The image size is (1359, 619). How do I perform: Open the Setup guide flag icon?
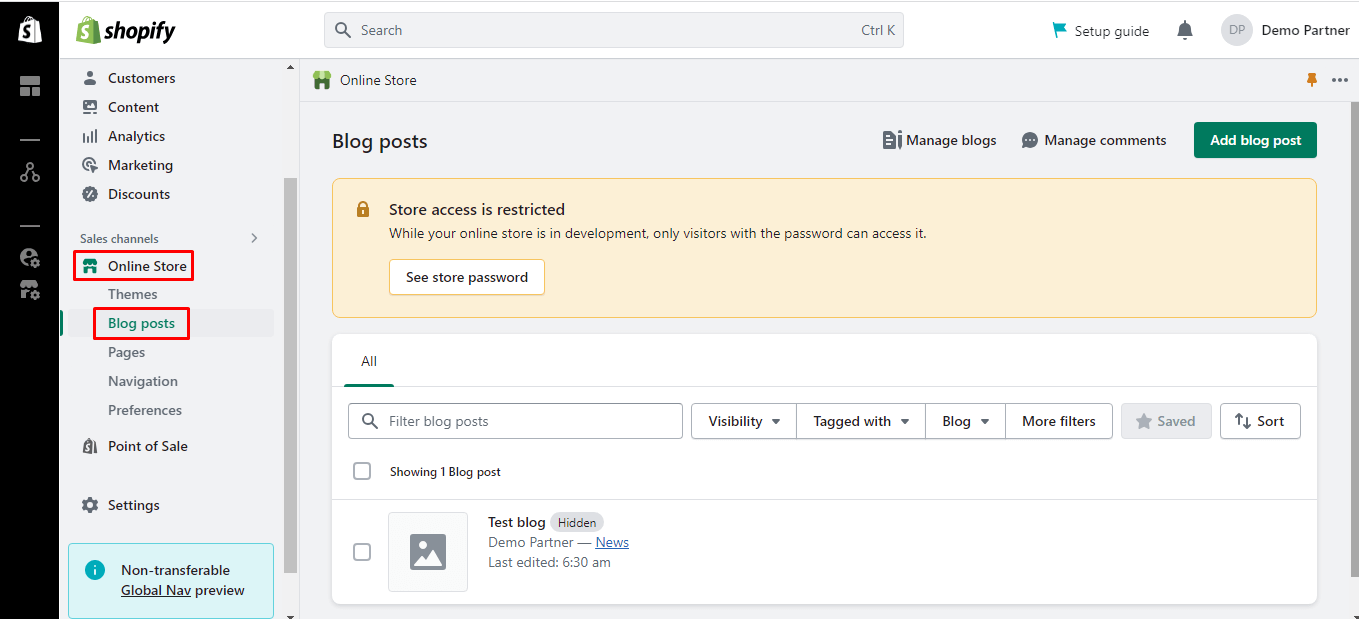pyautogui.click(x=1059, y=31)
